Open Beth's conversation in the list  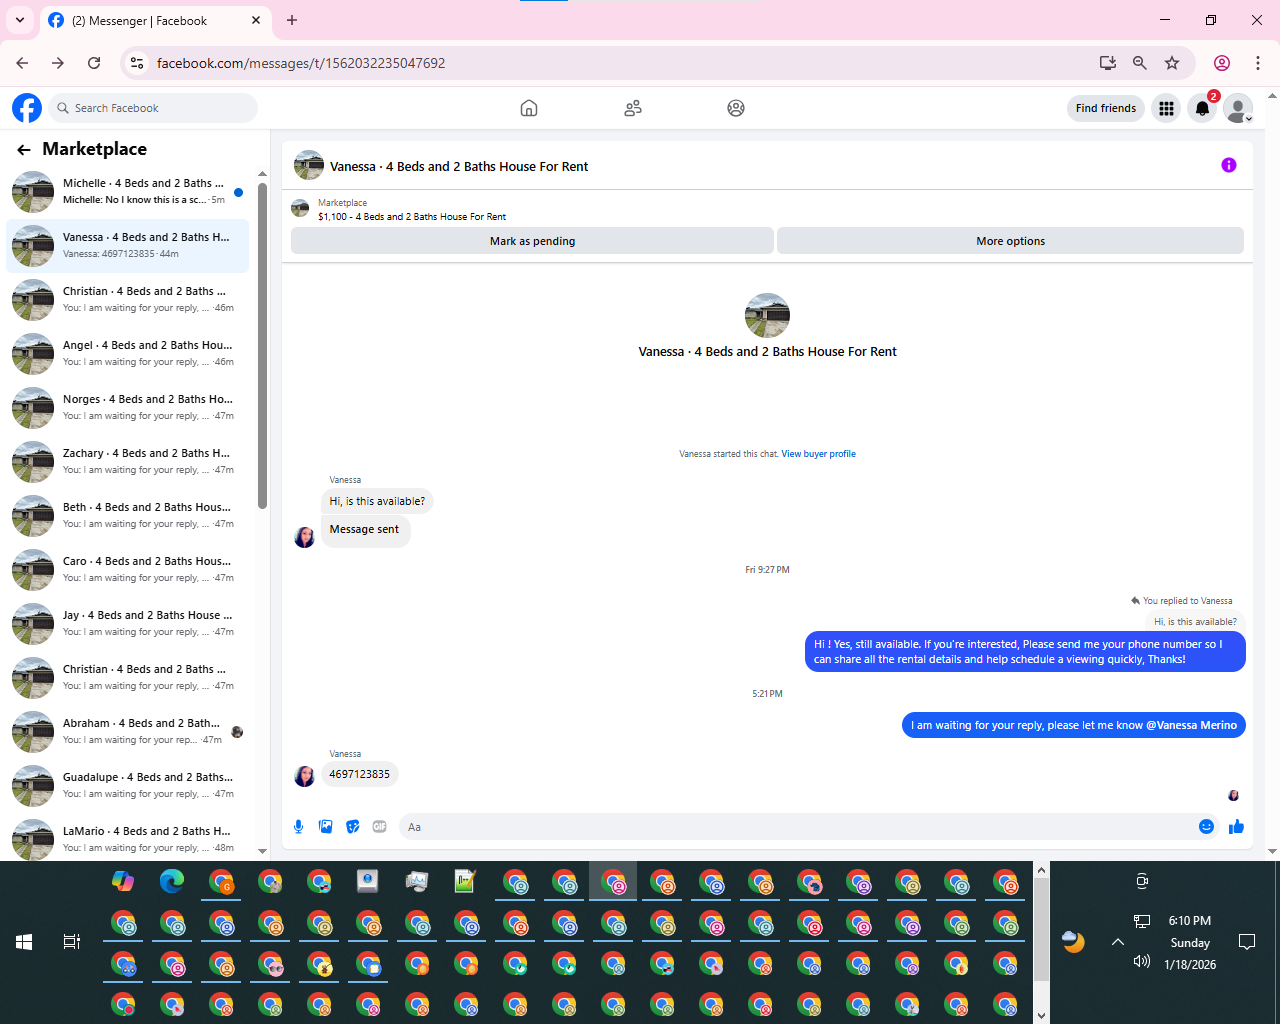(128, 515)
